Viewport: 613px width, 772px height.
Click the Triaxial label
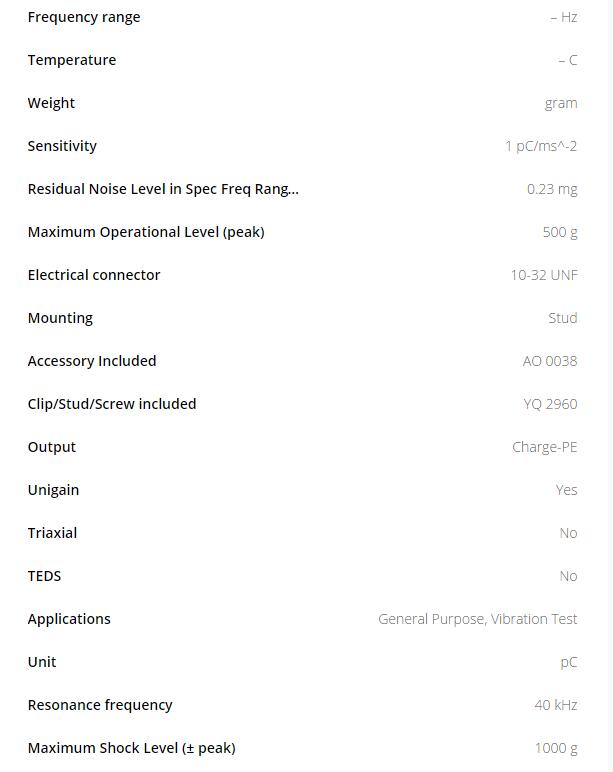click(x=52, y=533)
